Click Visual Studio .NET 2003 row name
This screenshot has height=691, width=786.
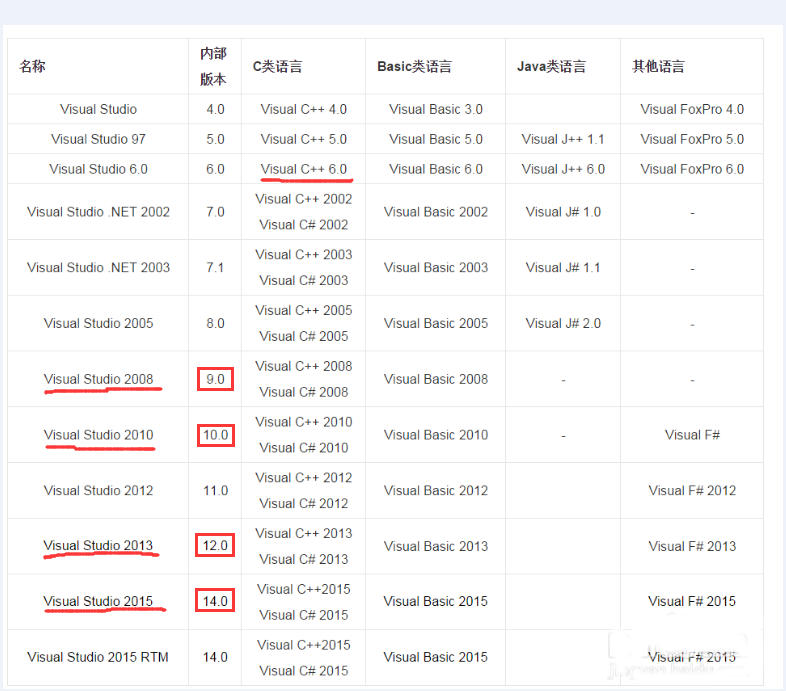click(x=98, y=267)
